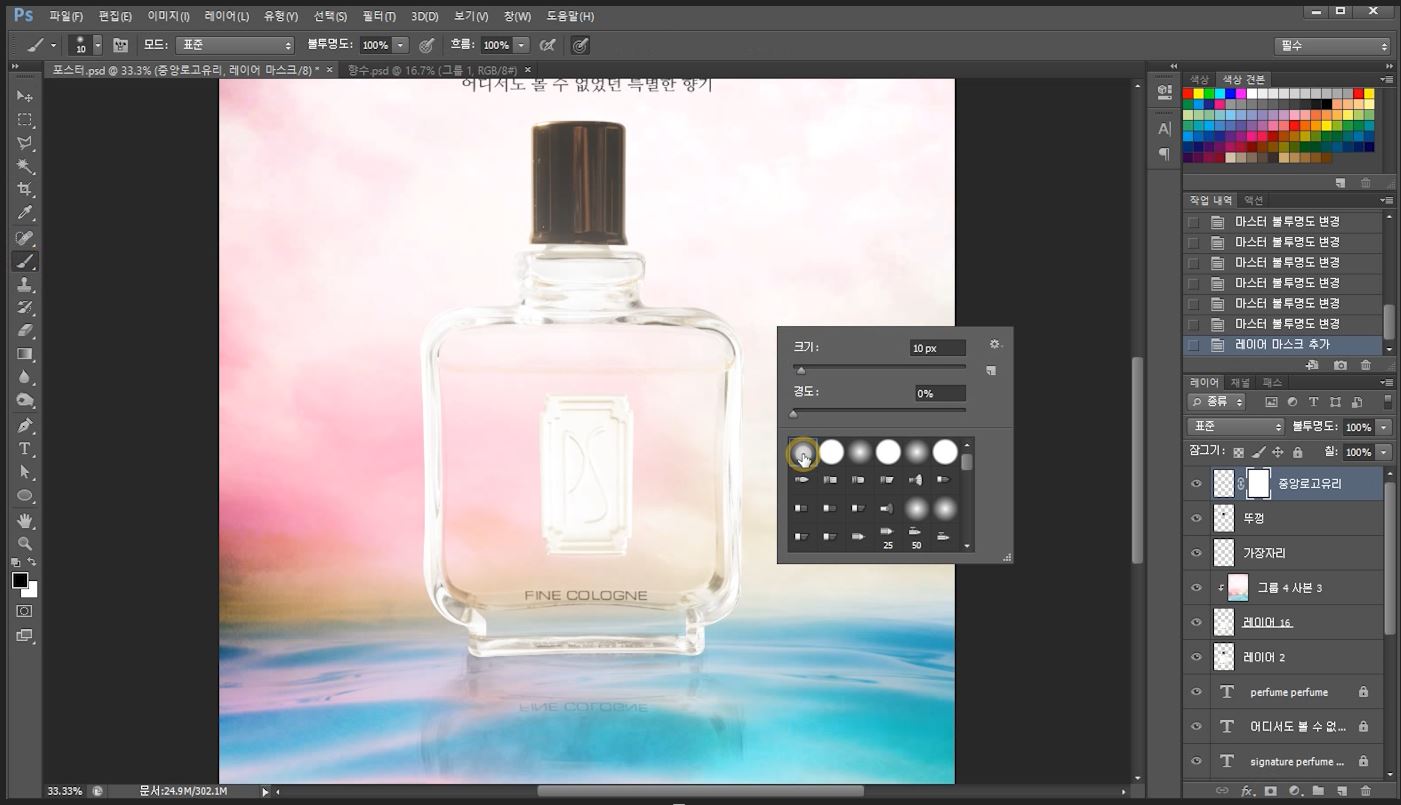The image size is (1401, 805).
Task: Open the 필수 workspace dropdown
Action: 1333,46
